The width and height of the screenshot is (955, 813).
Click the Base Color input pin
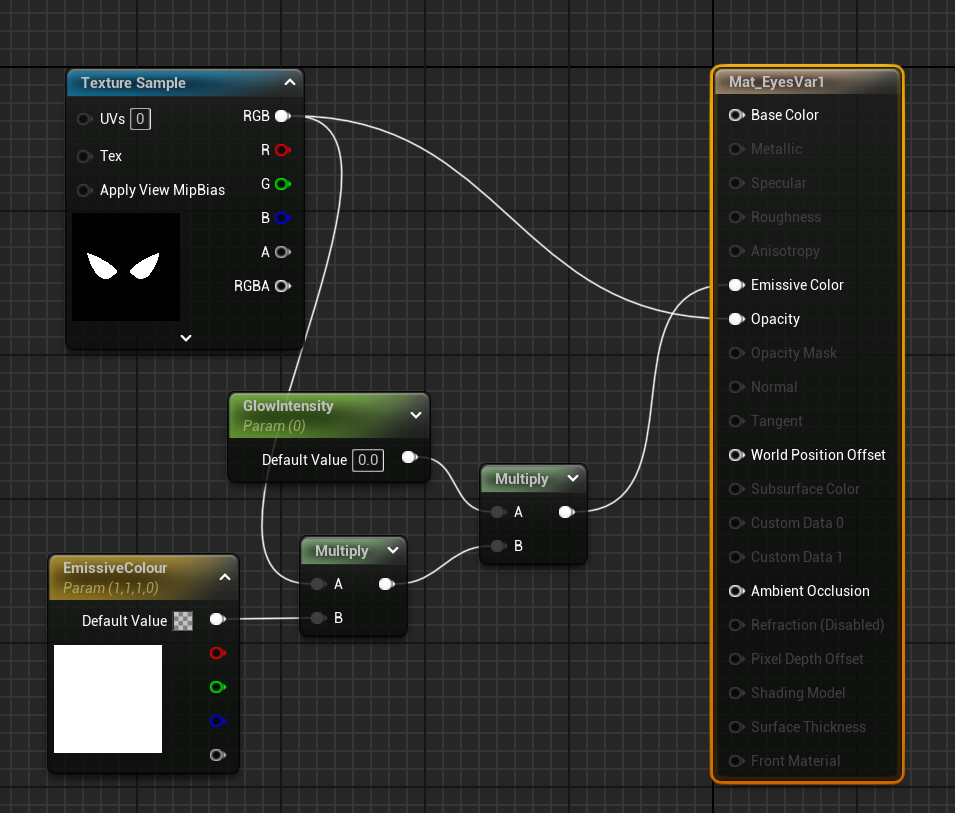736,115
